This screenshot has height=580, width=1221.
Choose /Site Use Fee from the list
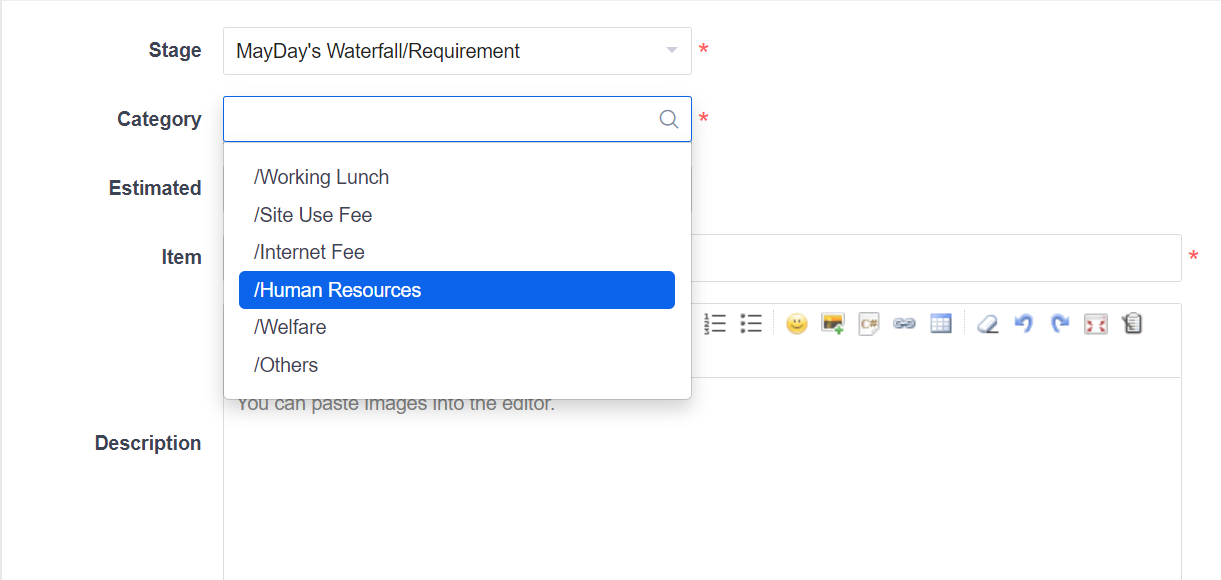click(x=313, y=215)
